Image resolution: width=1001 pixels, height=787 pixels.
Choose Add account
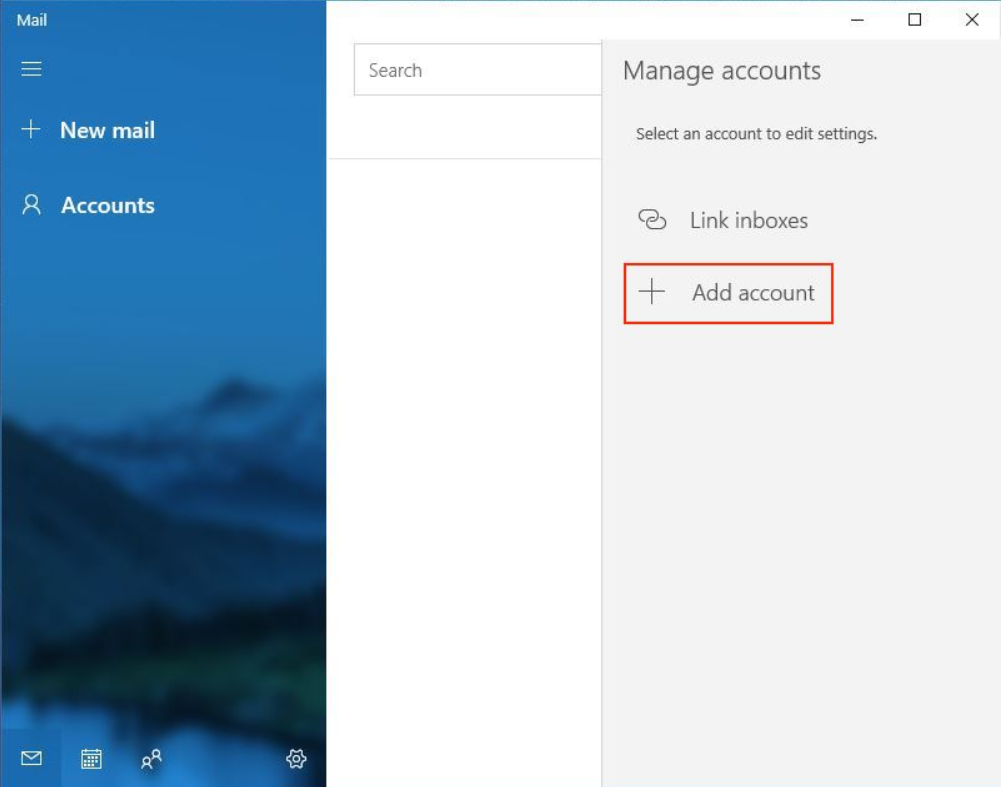click(728, 293)
